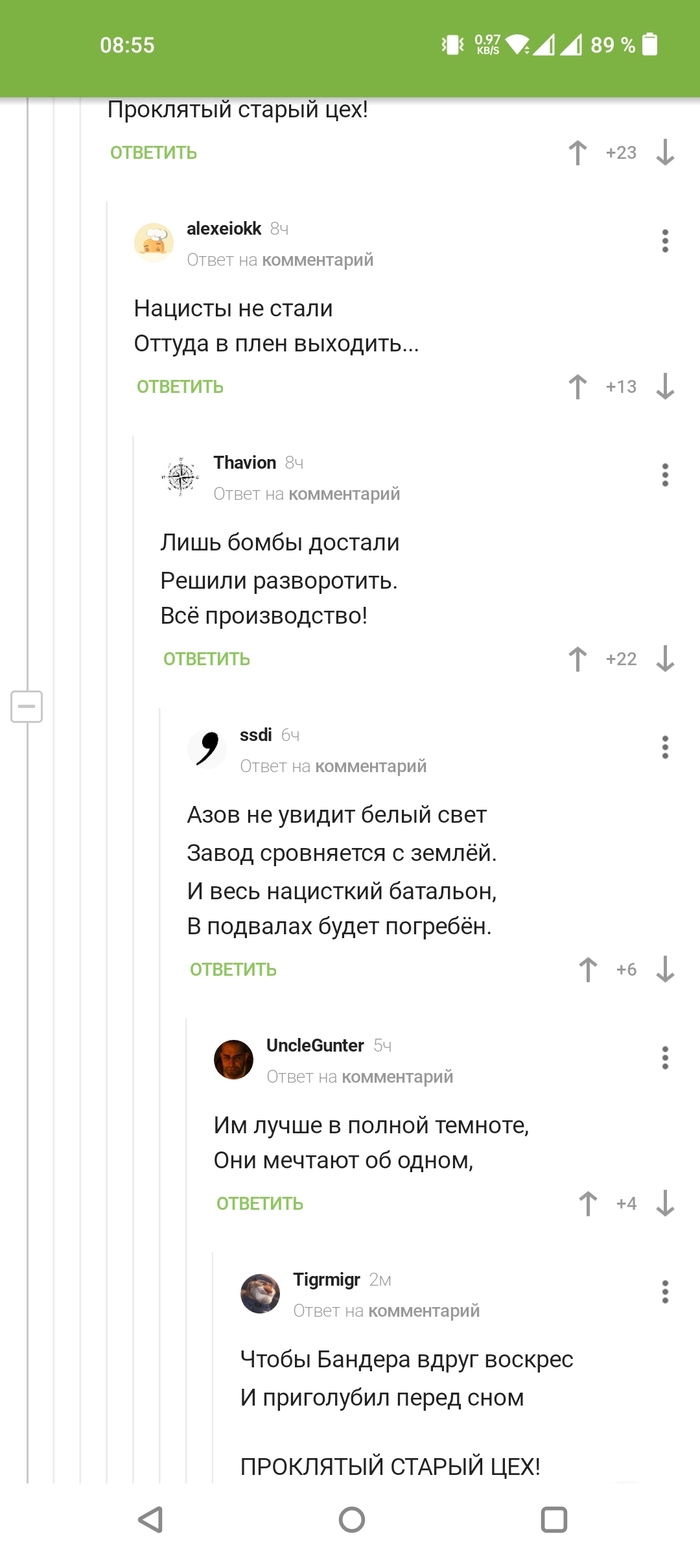Open the options menu on ssdi's comment
The image size is (700, 1556).
(664, 746)
